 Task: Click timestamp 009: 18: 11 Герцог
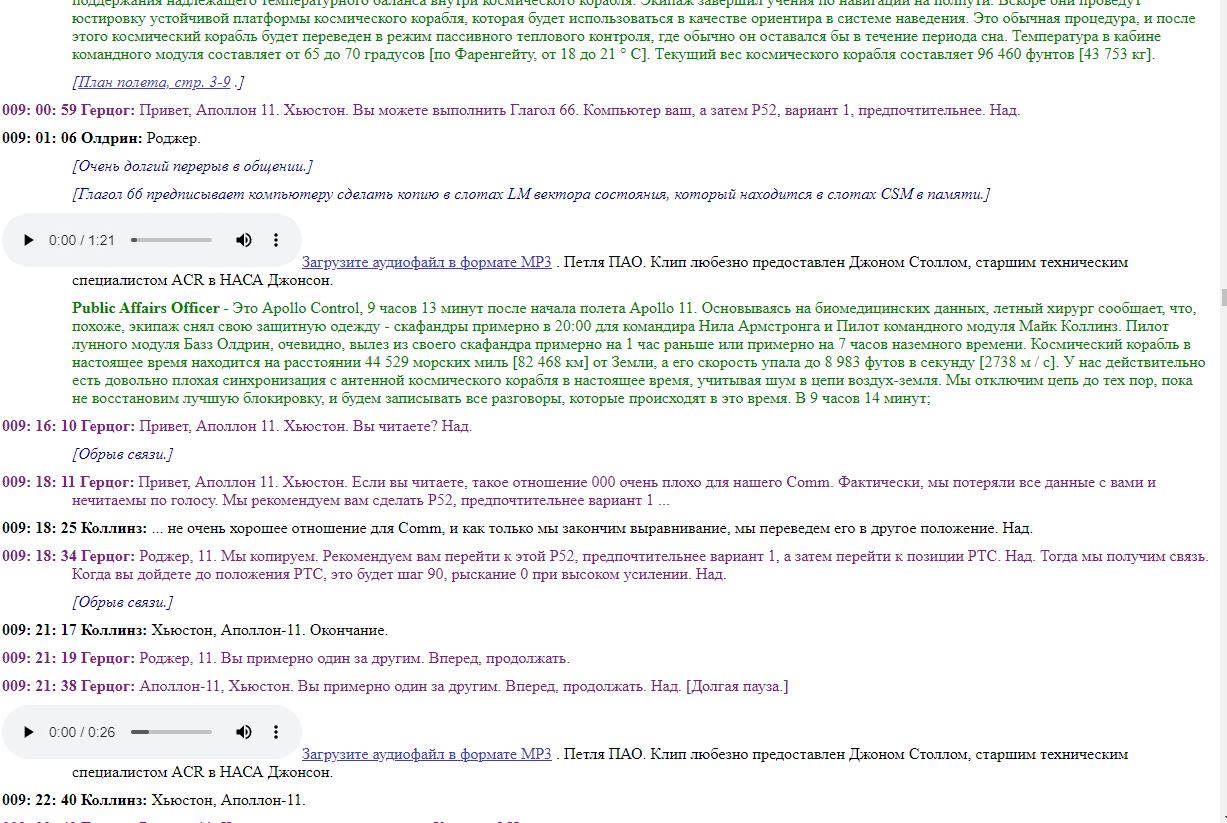coord(69,482)
